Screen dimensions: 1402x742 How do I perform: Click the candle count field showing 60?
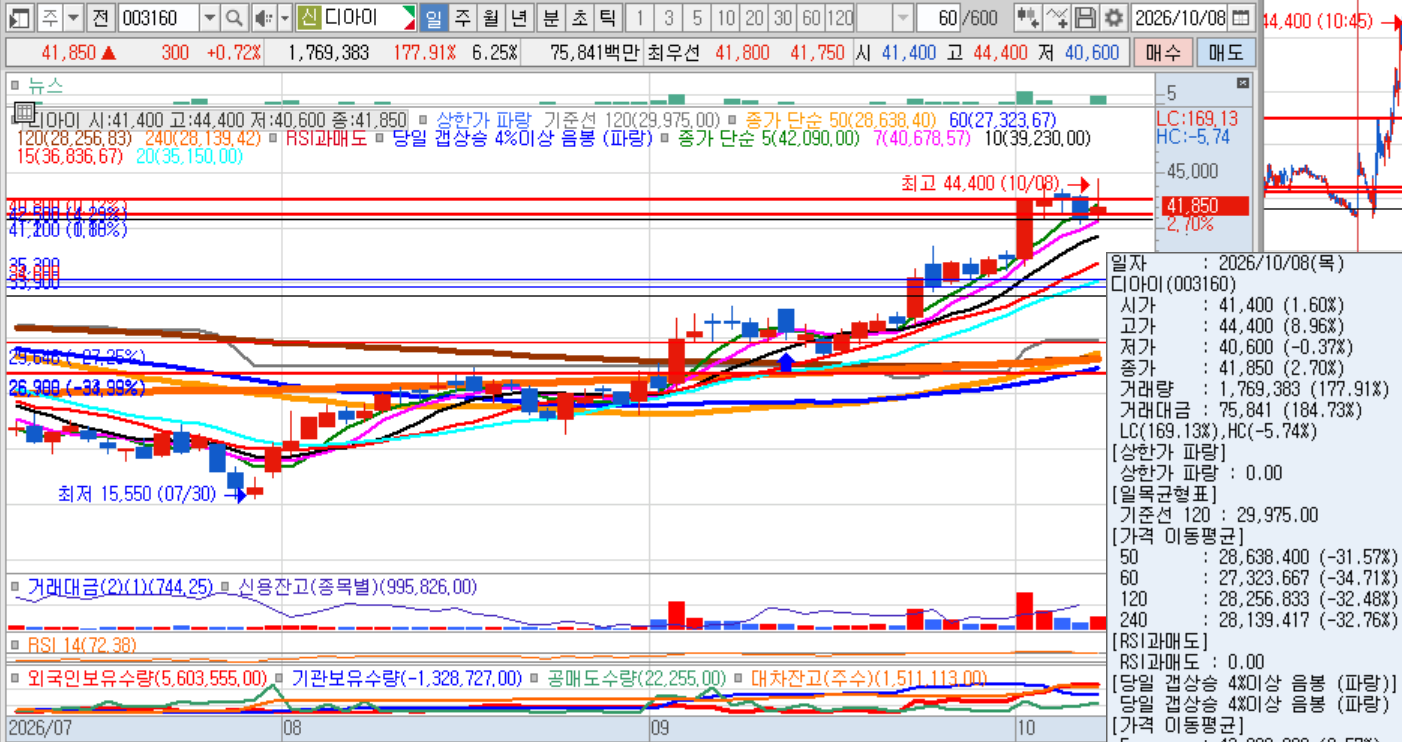(936, 17)
